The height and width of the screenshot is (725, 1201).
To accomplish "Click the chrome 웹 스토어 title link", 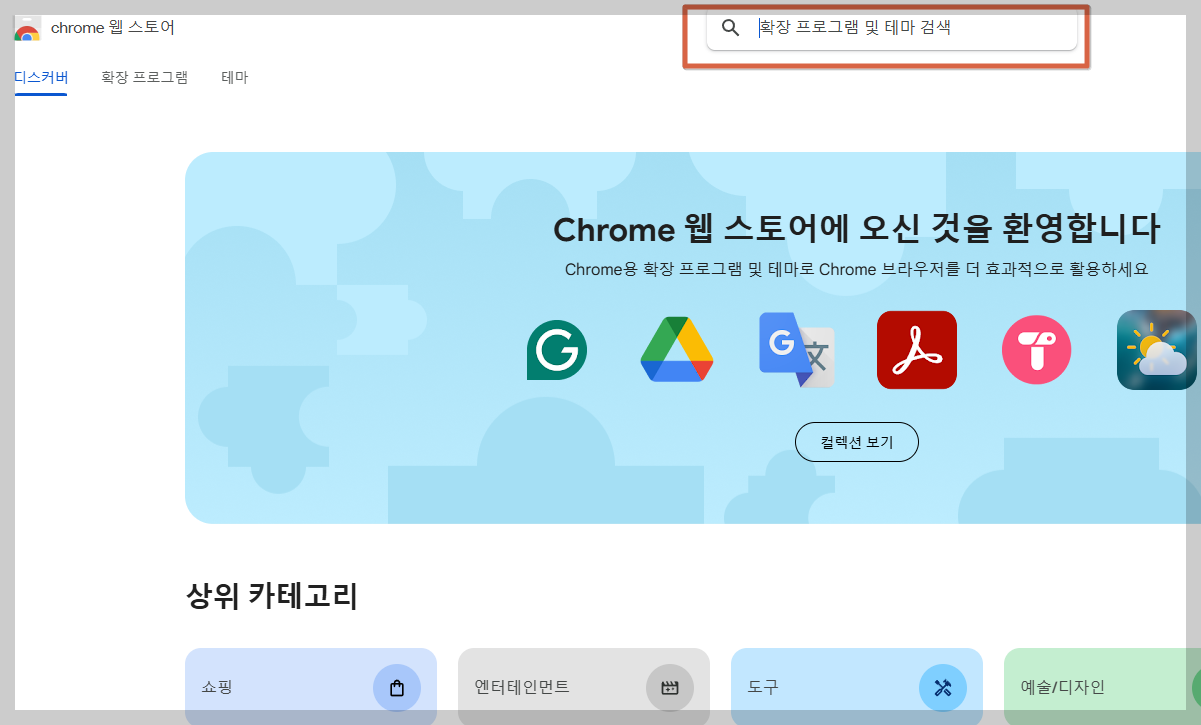I will pos(113,27).
